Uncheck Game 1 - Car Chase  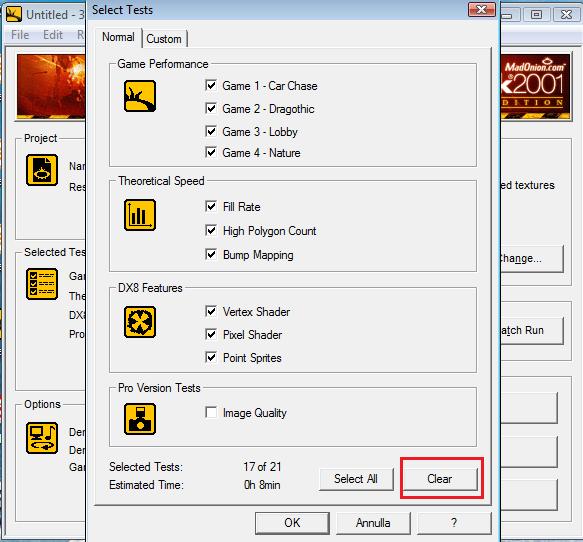211,85
